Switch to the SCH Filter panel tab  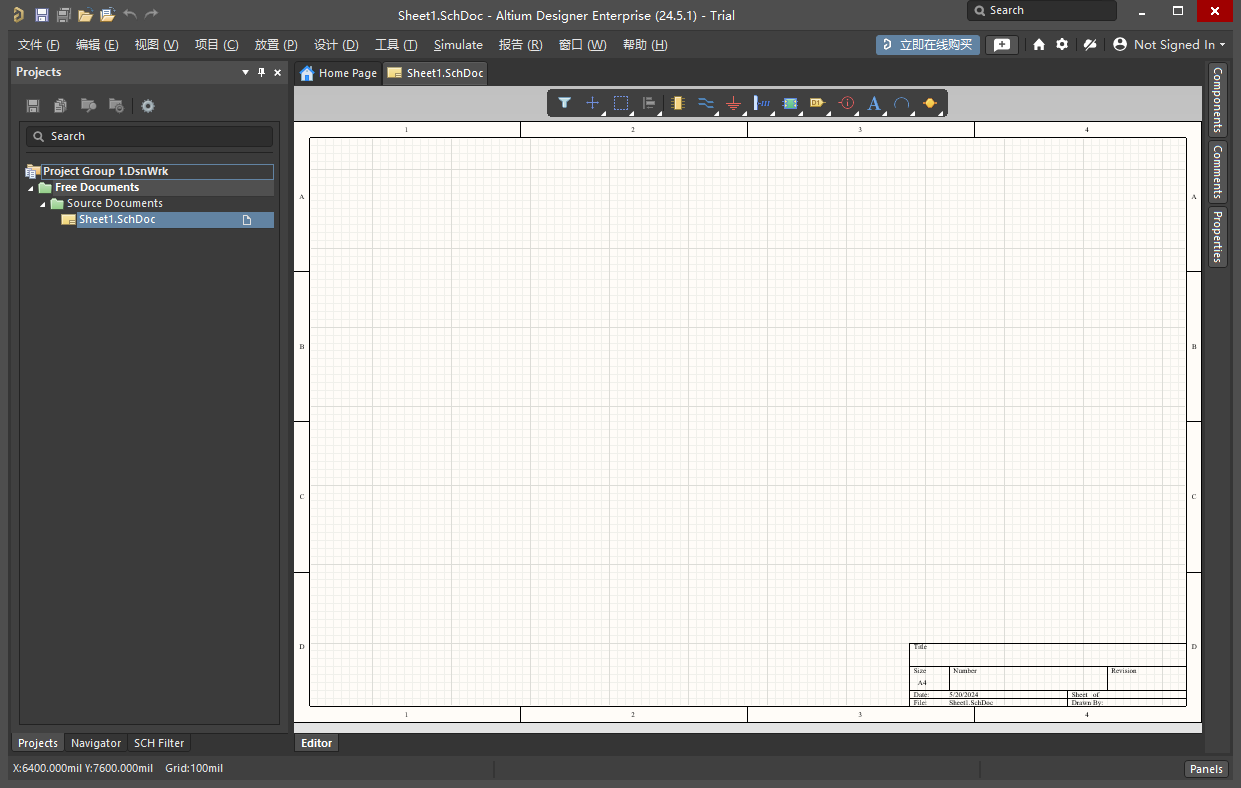[x=159, y=743]
